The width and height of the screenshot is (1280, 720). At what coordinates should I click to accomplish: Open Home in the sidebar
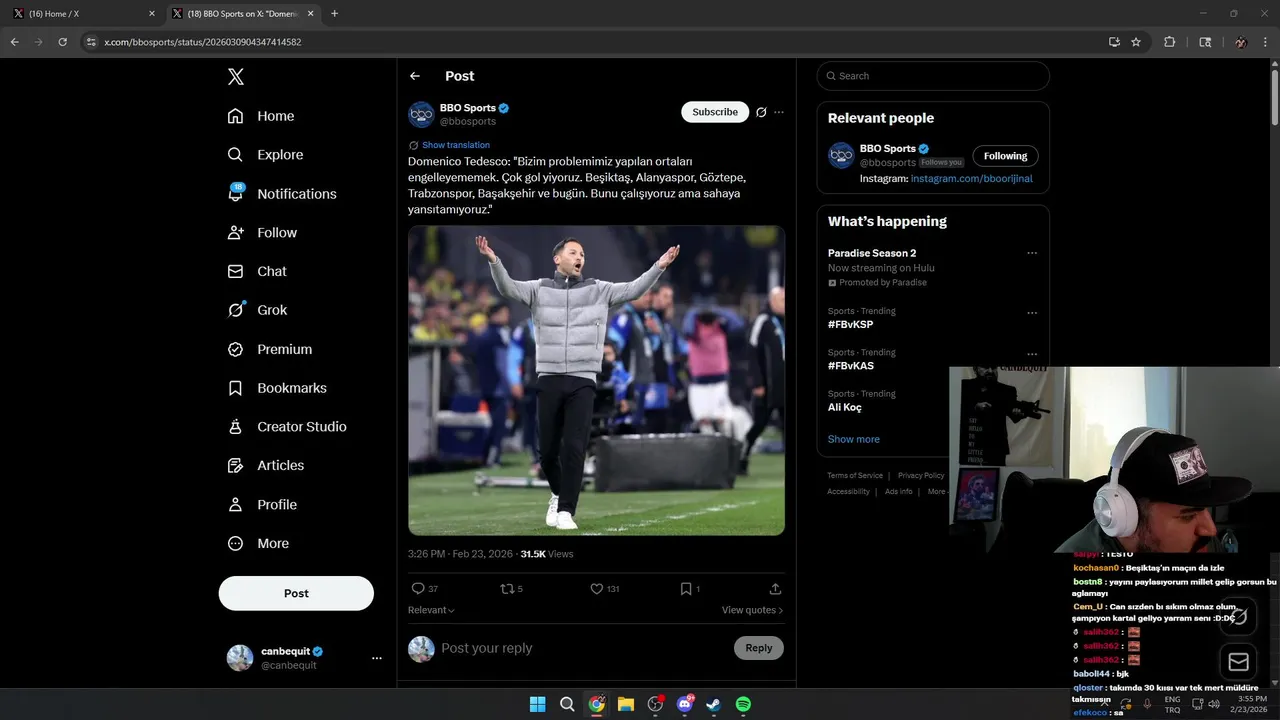[x=261, y=116]
